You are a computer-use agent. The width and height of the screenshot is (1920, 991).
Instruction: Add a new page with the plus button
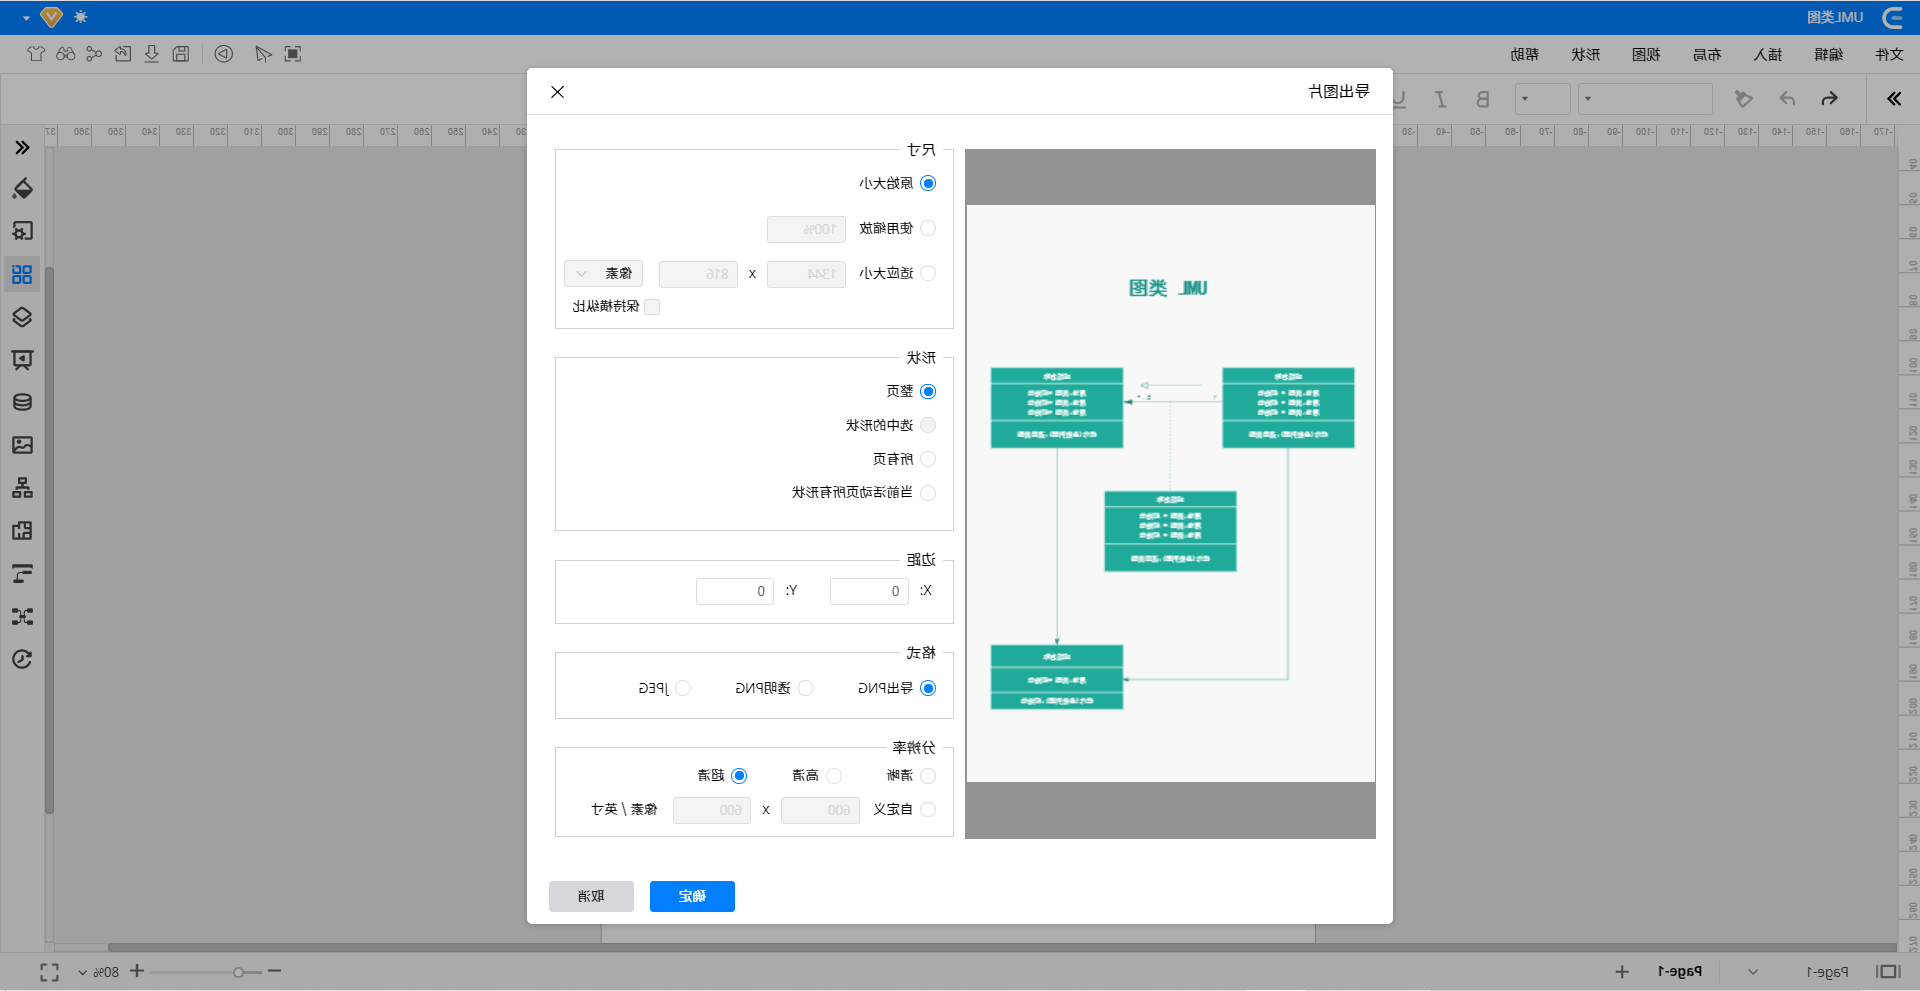(1622, 972)
